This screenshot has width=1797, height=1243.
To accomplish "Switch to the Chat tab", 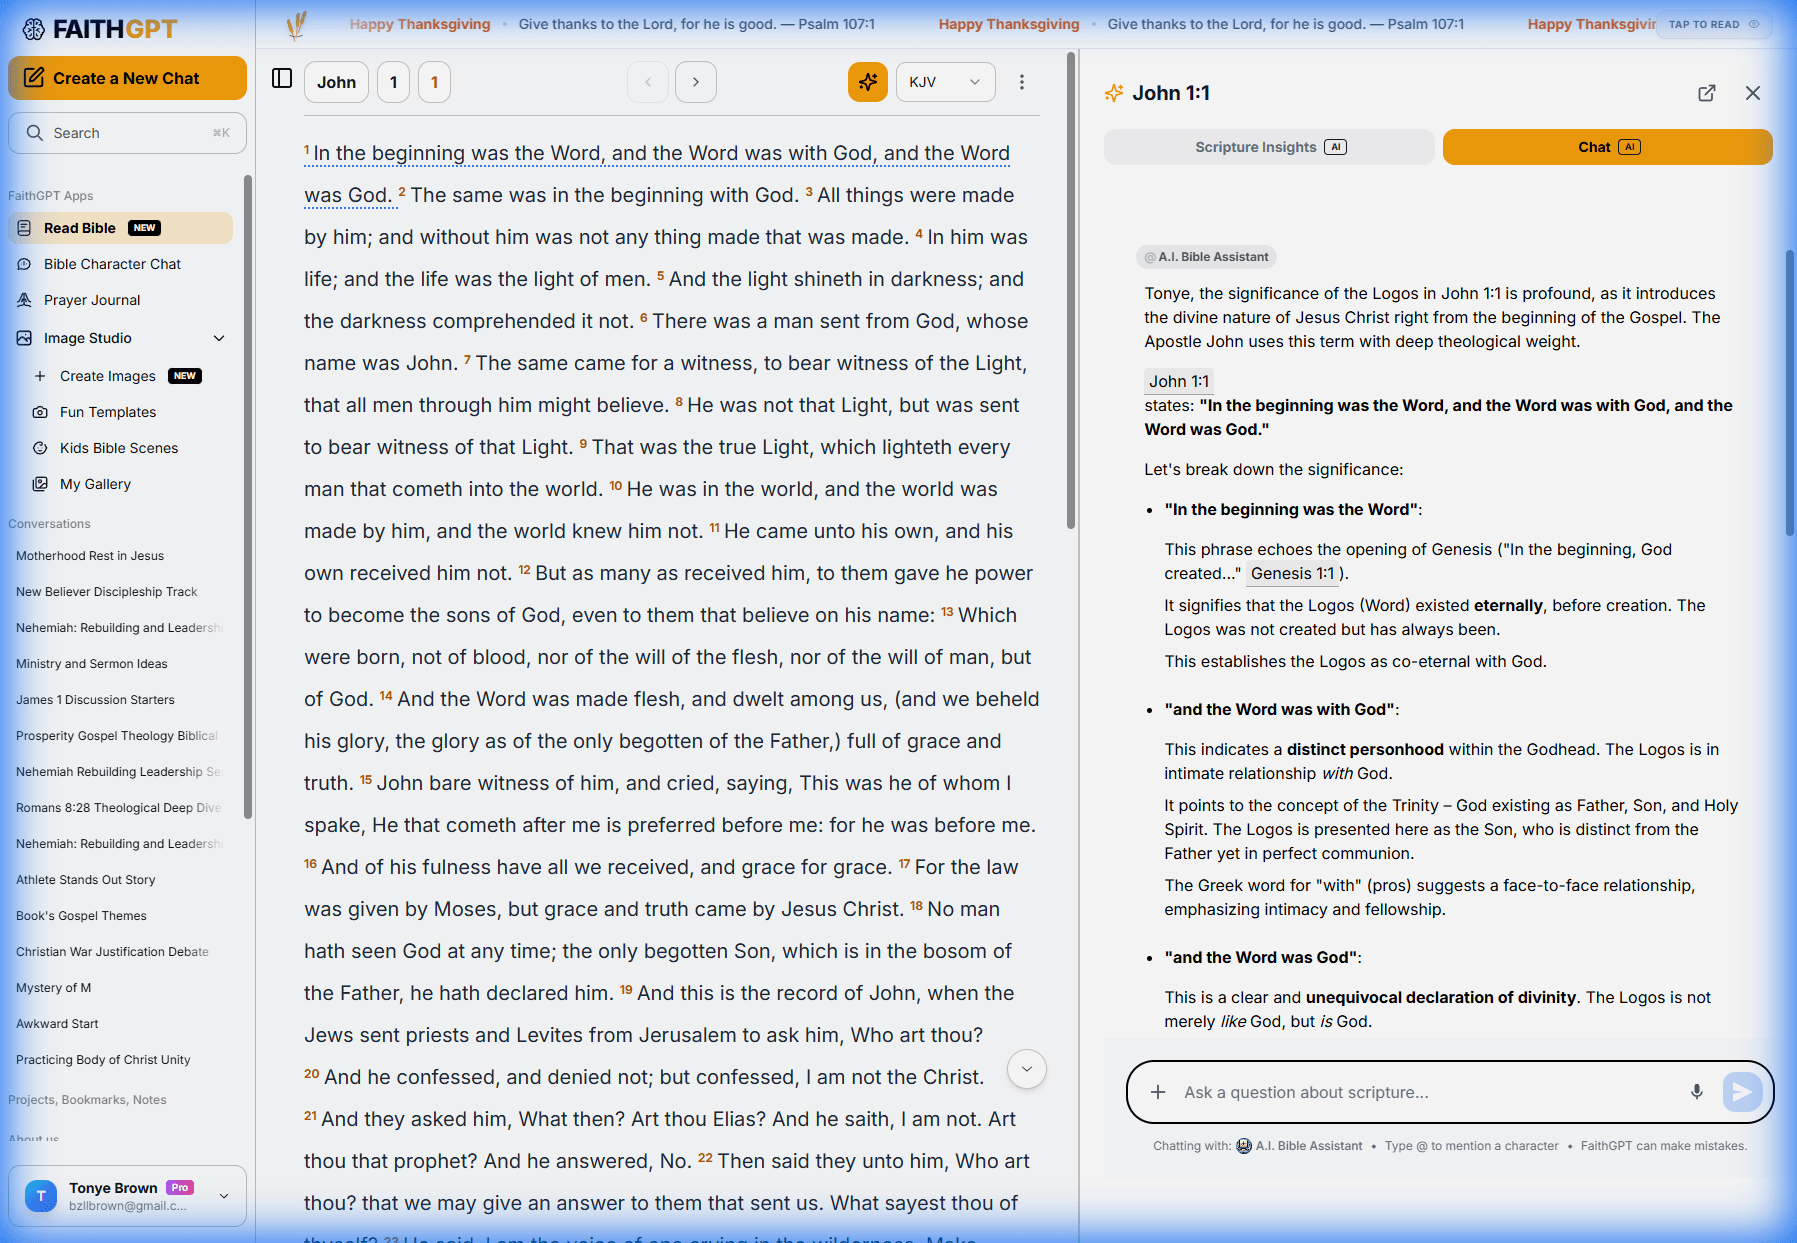I will pyautogui.click(x=1608, y=147).
